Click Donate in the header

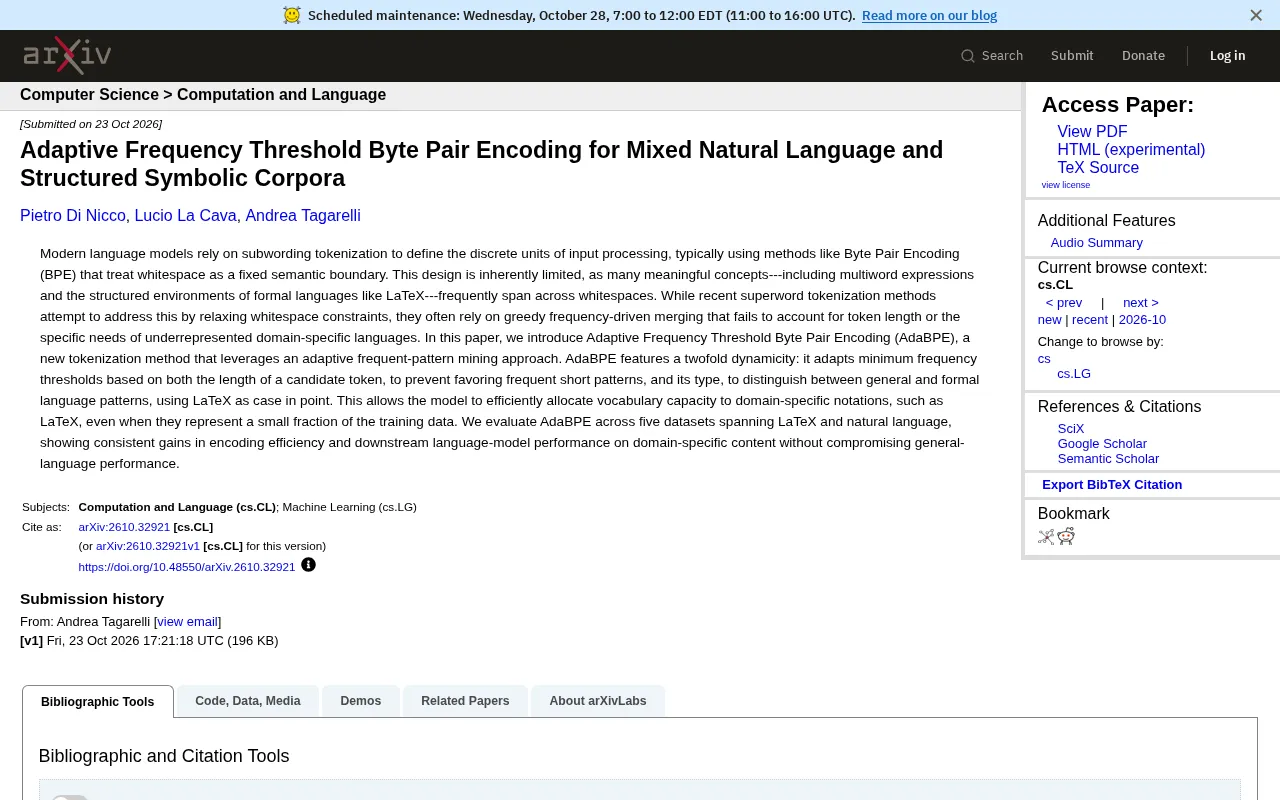[x=1143, y=56]
